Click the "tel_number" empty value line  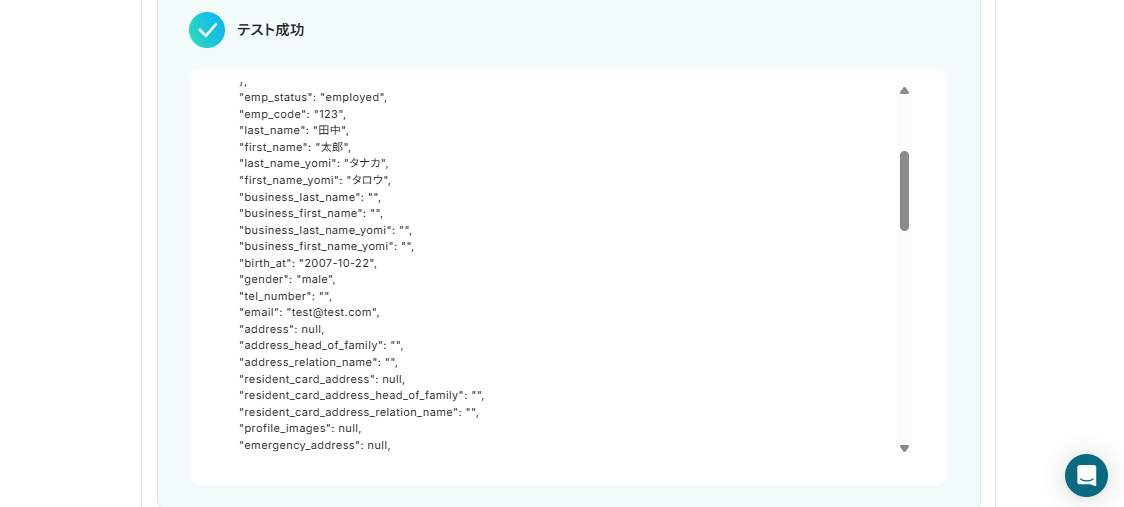(285, 296)
